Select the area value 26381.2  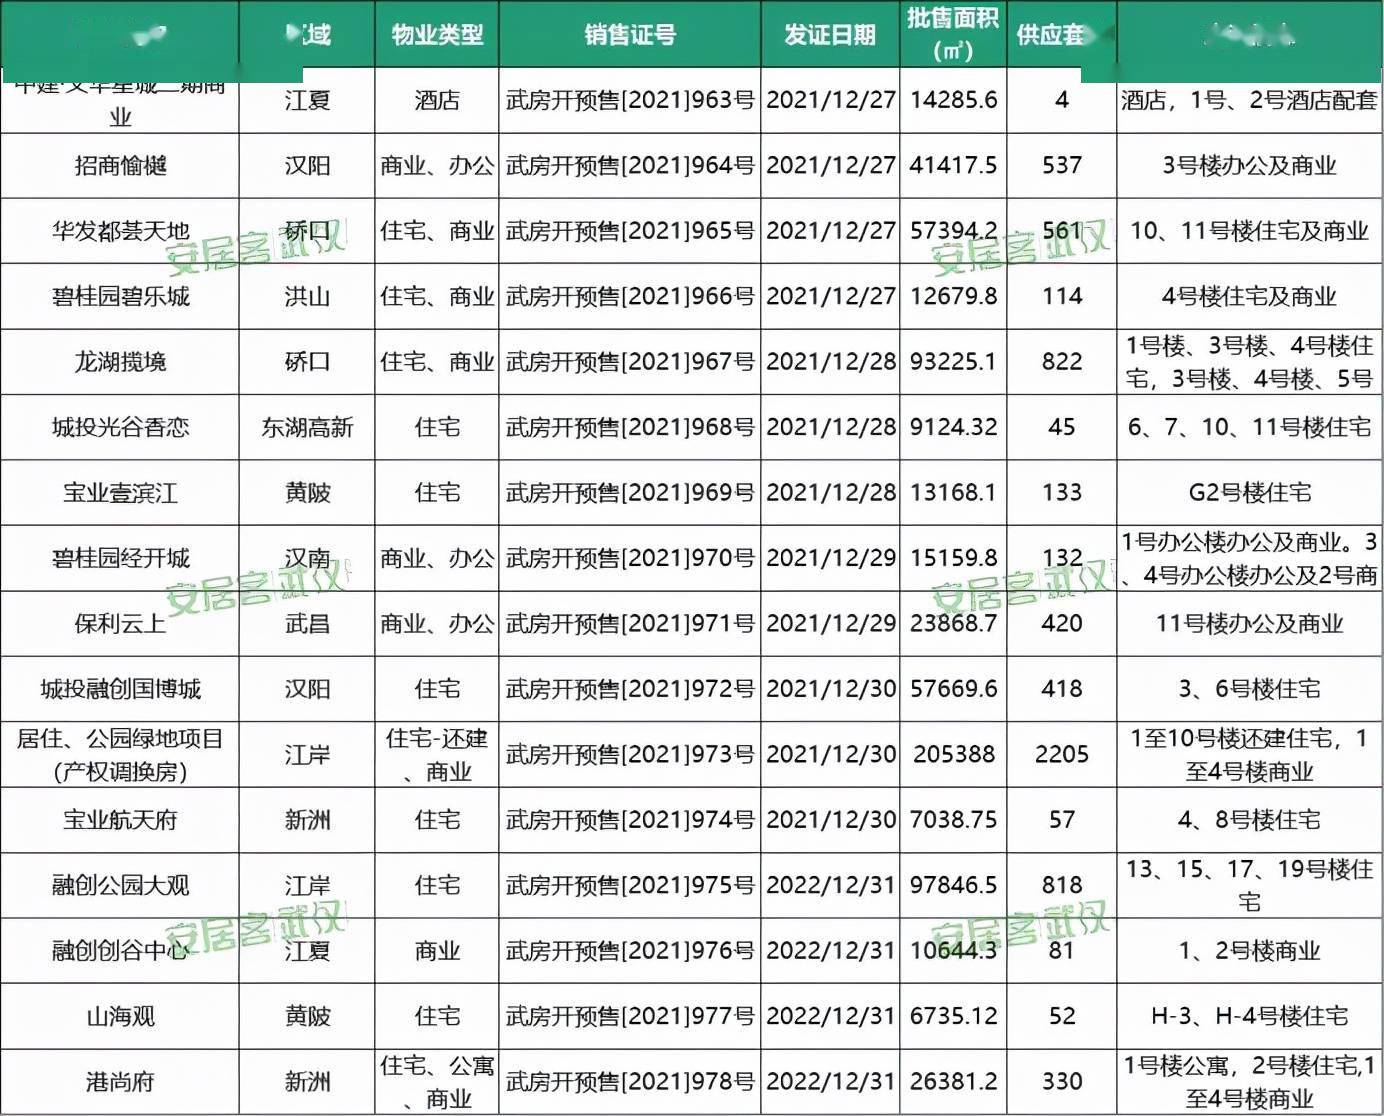point(953,1082)
